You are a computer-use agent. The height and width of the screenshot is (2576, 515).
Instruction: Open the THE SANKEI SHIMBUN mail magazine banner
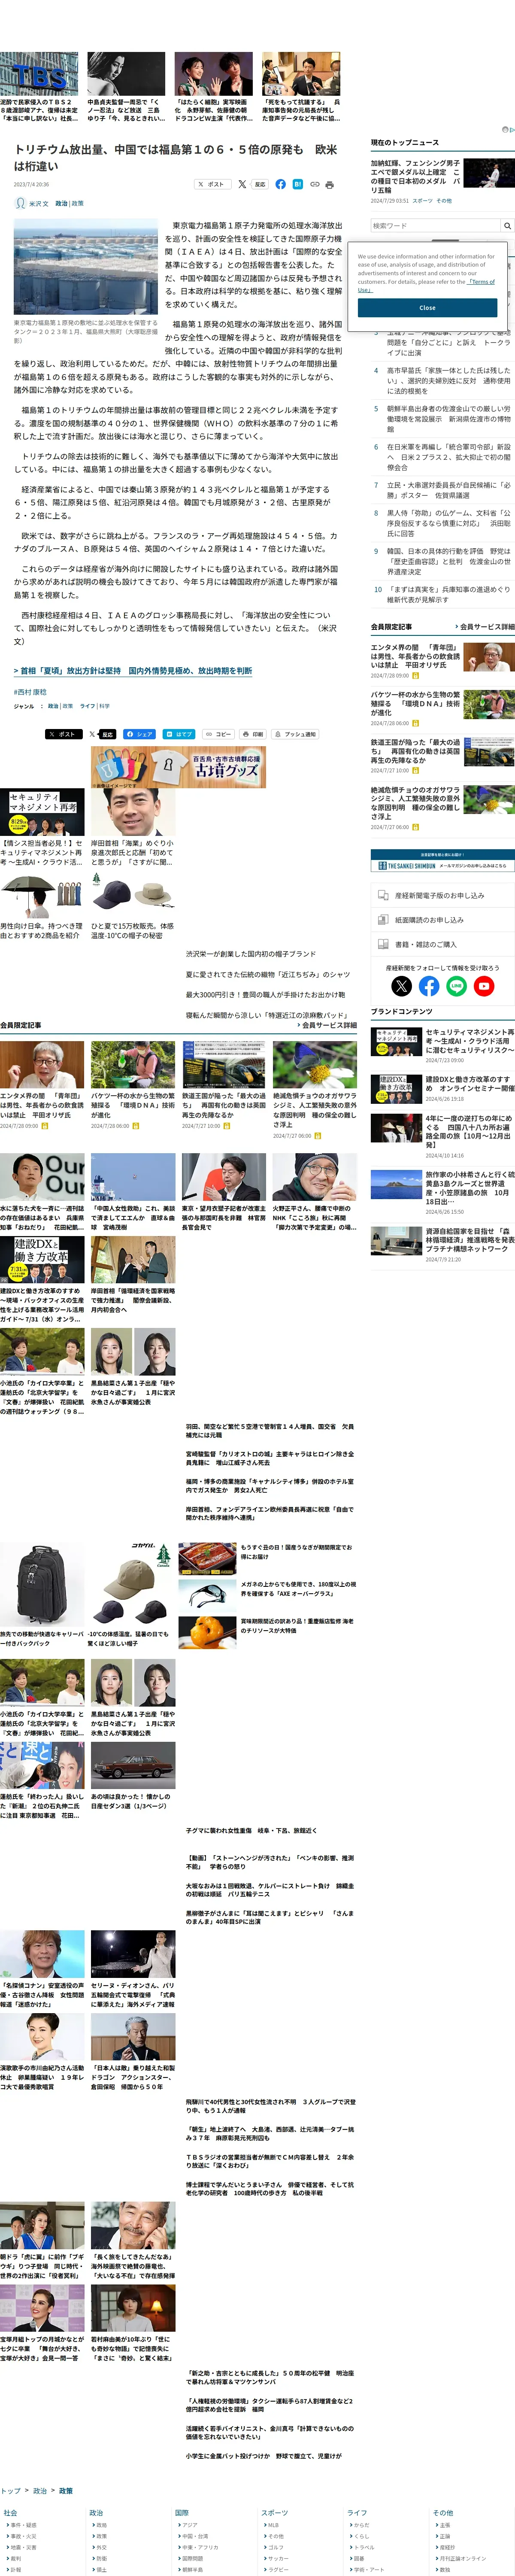coord(442,861)
